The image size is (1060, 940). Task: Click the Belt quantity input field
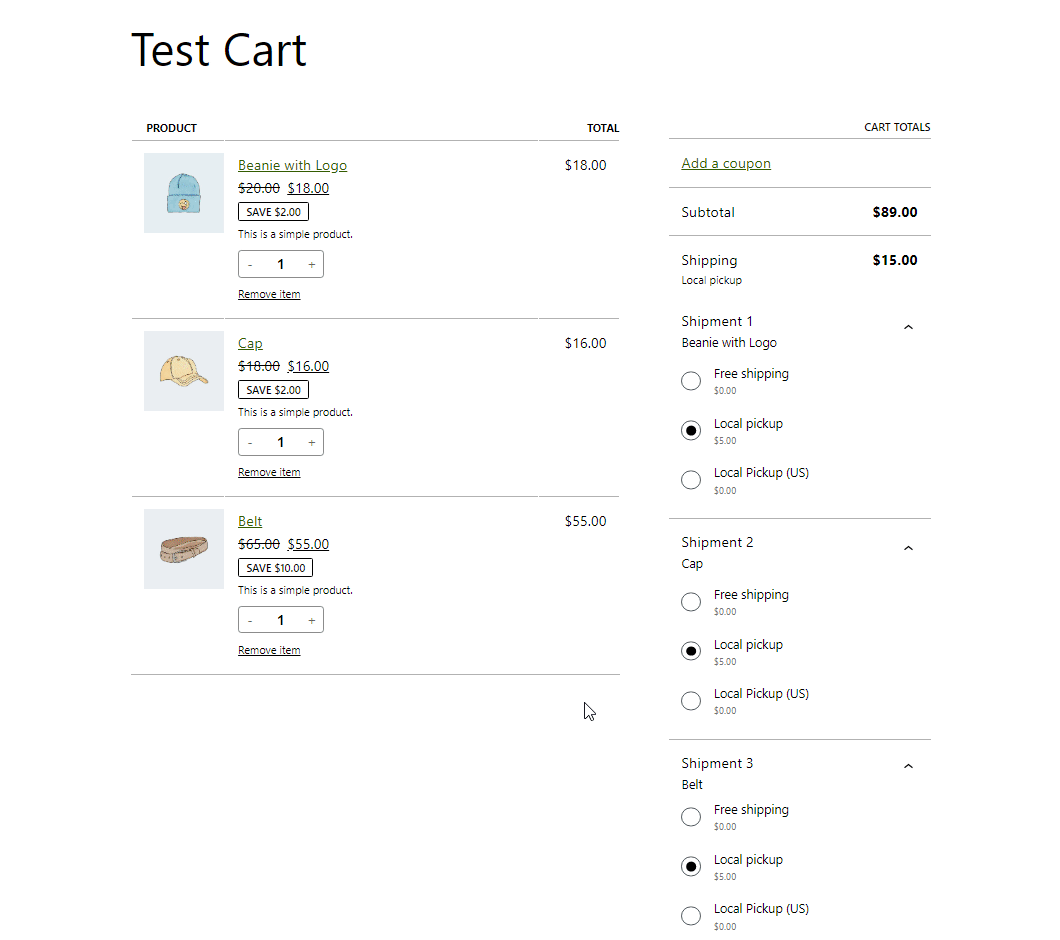point(280,620)
